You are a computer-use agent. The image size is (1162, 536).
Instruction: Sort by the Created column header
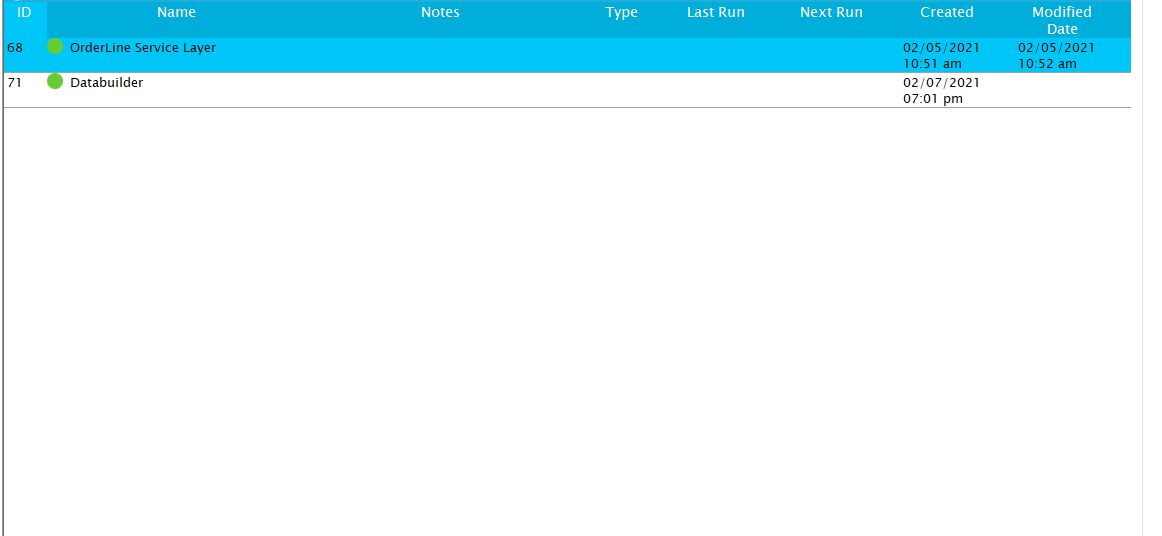tap(947, 13)
